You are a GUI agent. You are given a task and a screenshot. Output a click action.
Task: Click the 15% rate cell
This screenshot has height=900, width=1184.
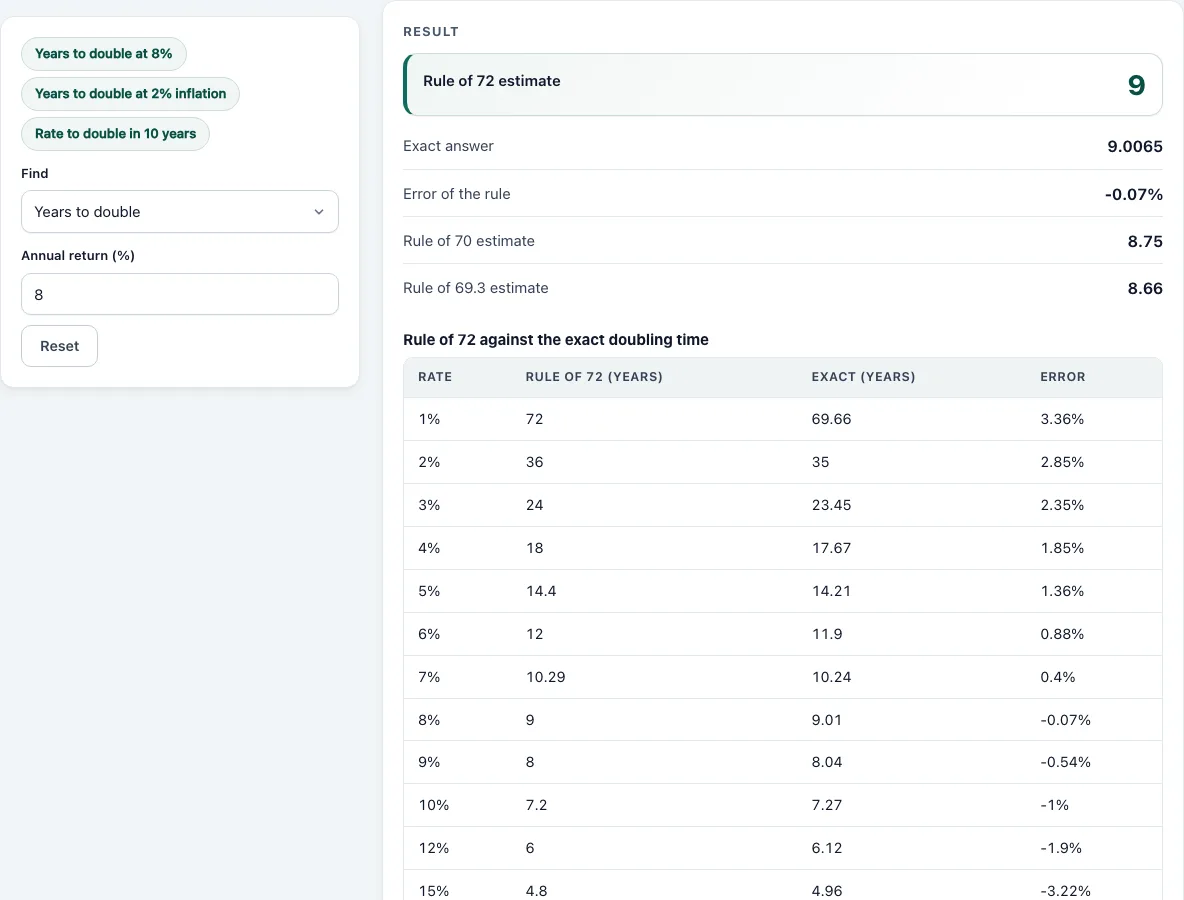click(433, 891)
